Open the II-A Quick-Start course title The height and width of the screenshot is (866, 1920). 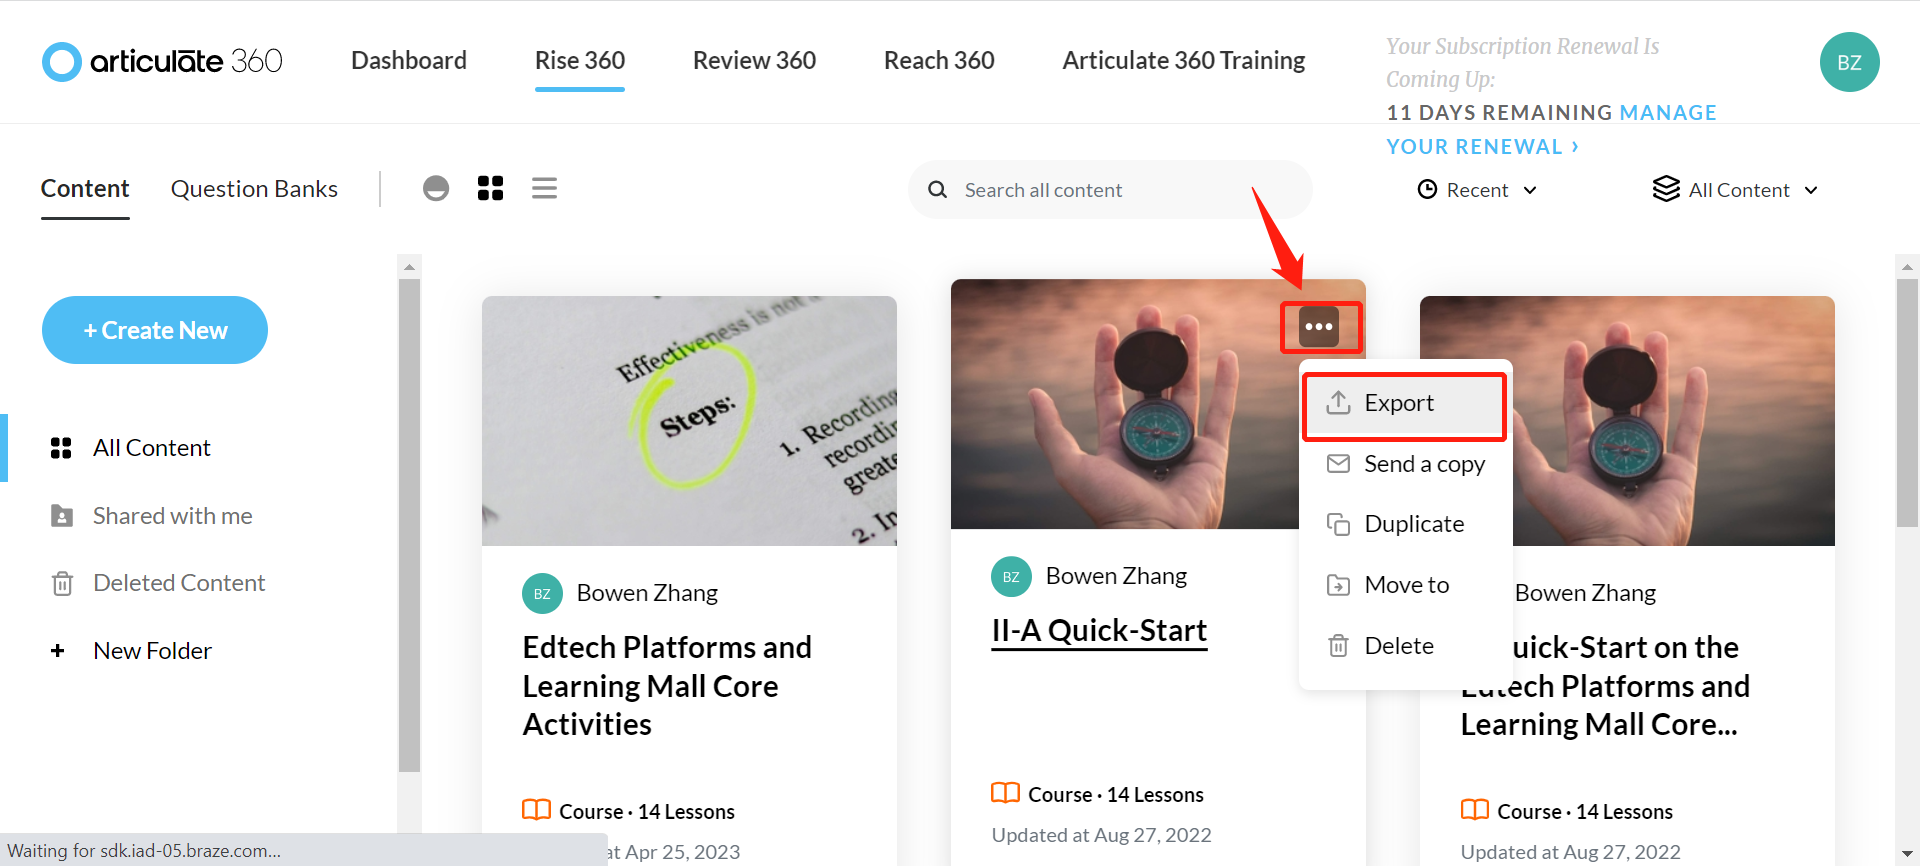(x=1099, y=631)
